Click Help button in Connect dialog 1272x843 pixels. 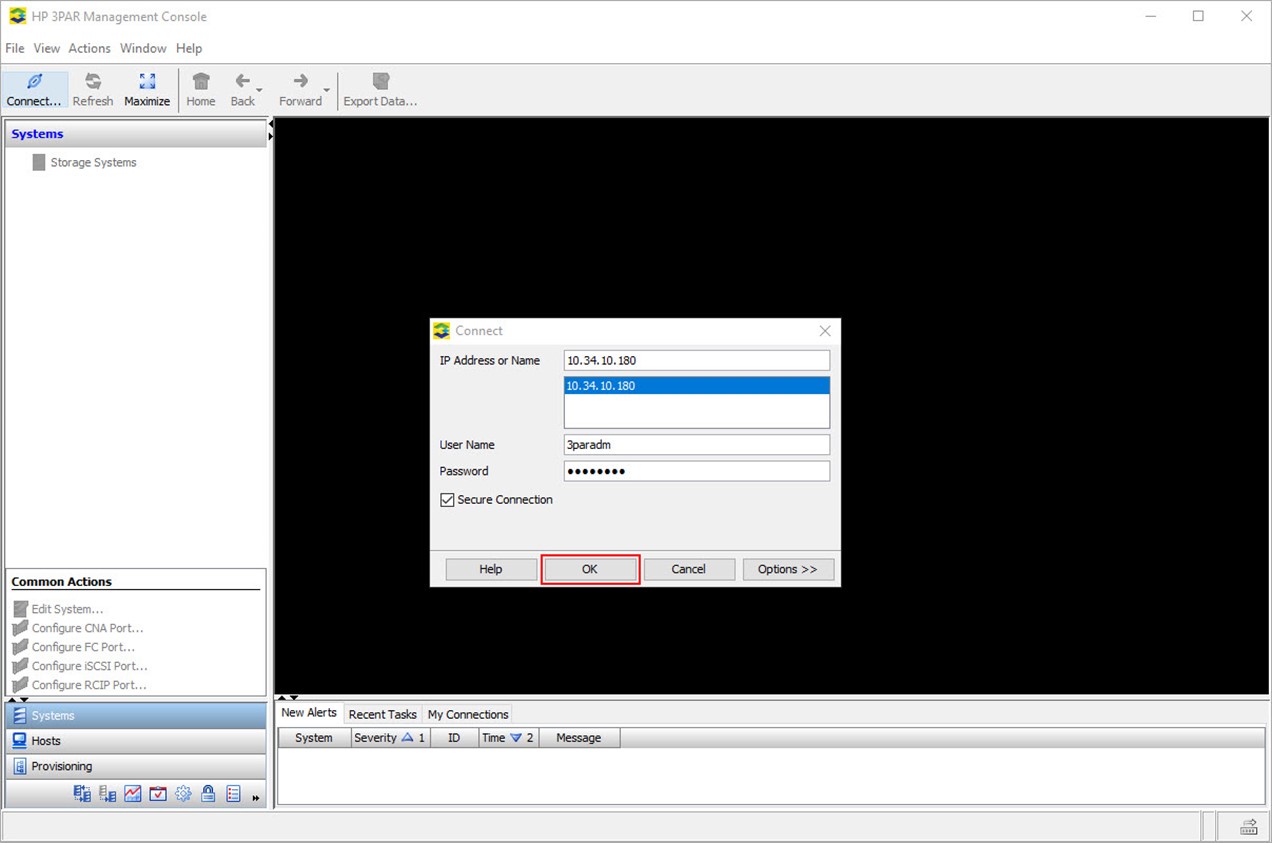pyautogui.click(x=491, y=569)
